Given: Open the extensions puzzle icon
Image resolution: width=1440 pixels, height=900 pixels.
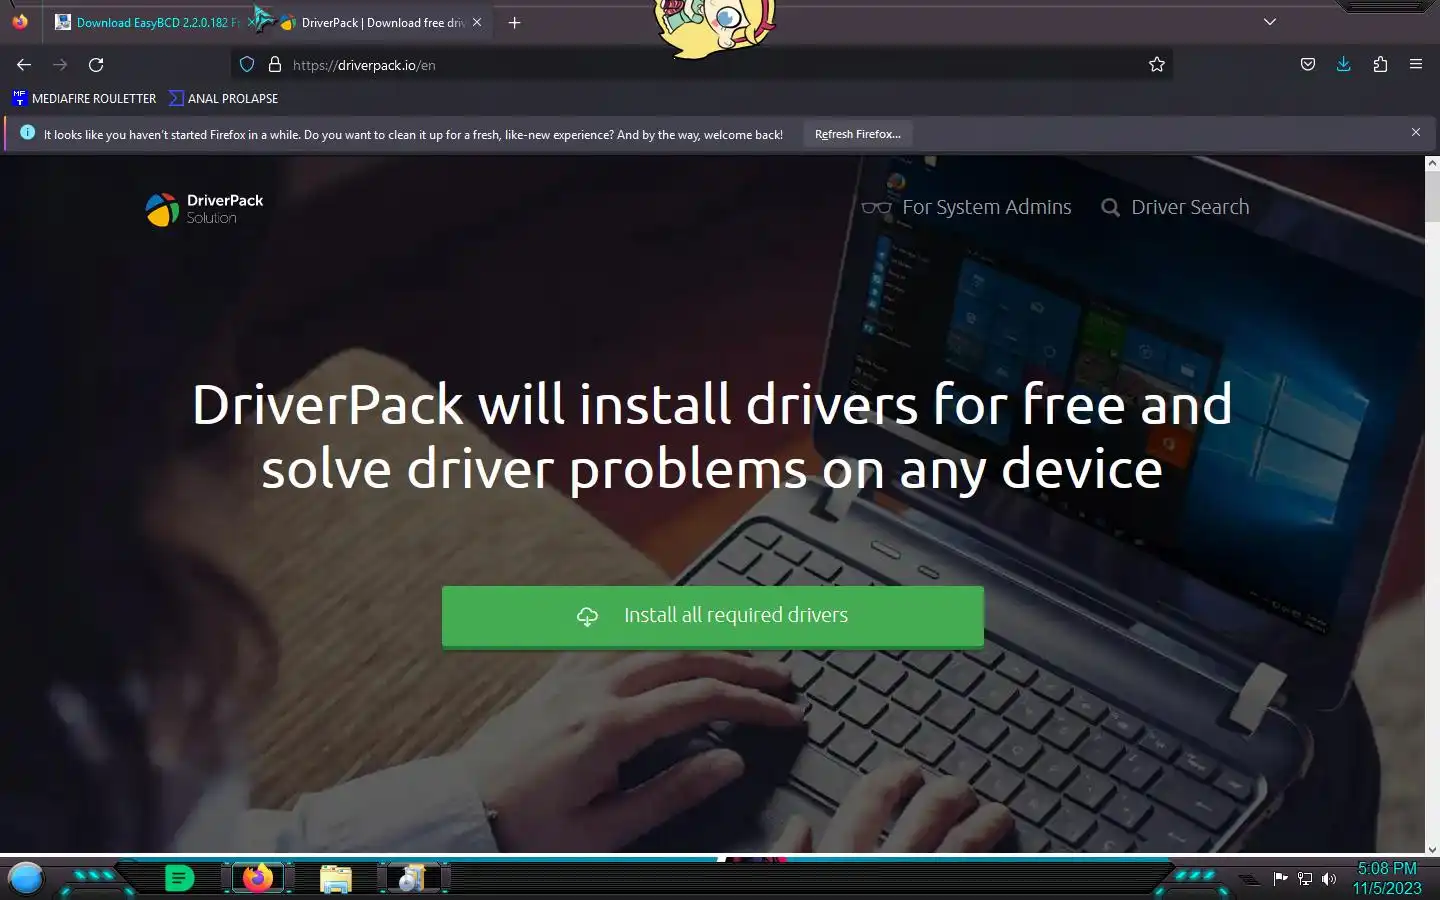Looking at the screenshot, I should (1380, 65).
